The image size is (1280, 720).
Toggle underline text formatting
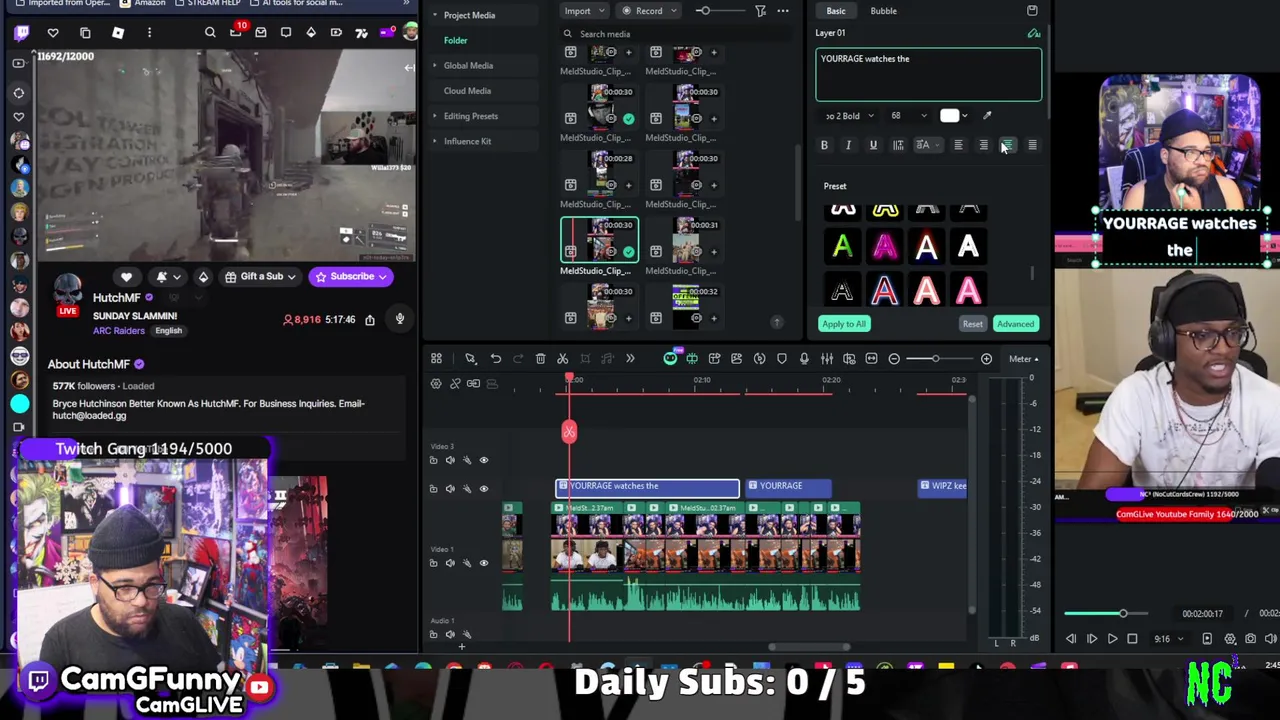tap(873, 146)
